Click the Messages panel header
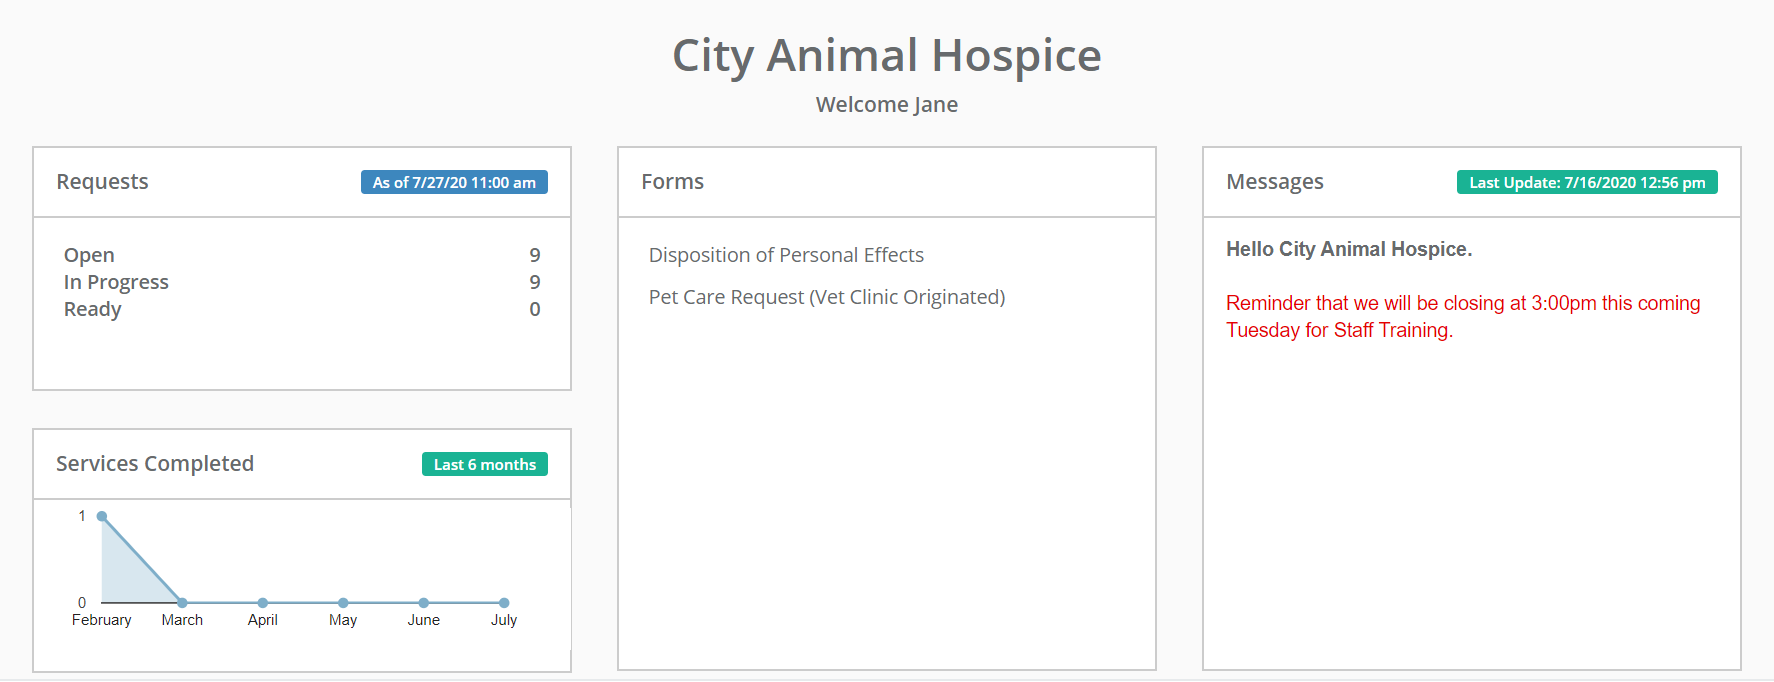Image resolution: width=1774 pixels, height=682 pixels. tap(1275, 182)
